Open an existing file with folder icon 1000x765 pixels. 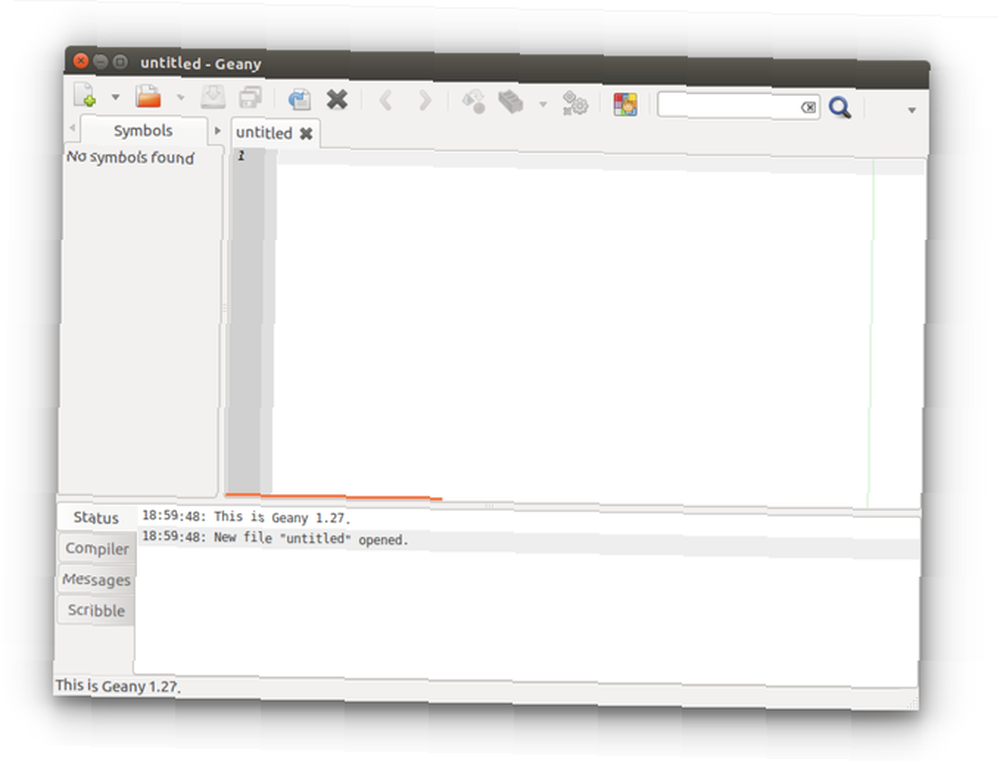149,96
